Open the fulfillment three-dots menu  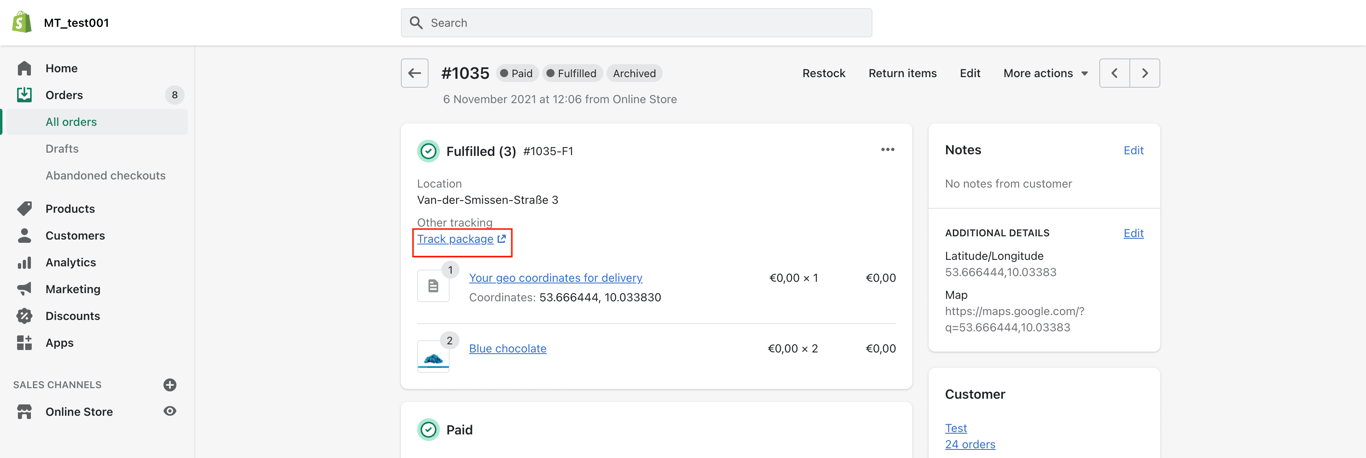click(x=887, y=150)
